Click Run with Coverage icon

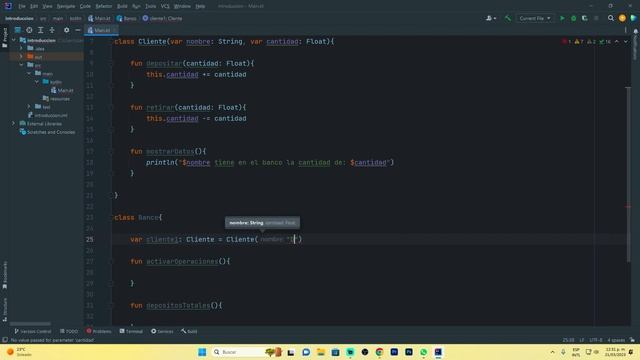click(584, 18)
